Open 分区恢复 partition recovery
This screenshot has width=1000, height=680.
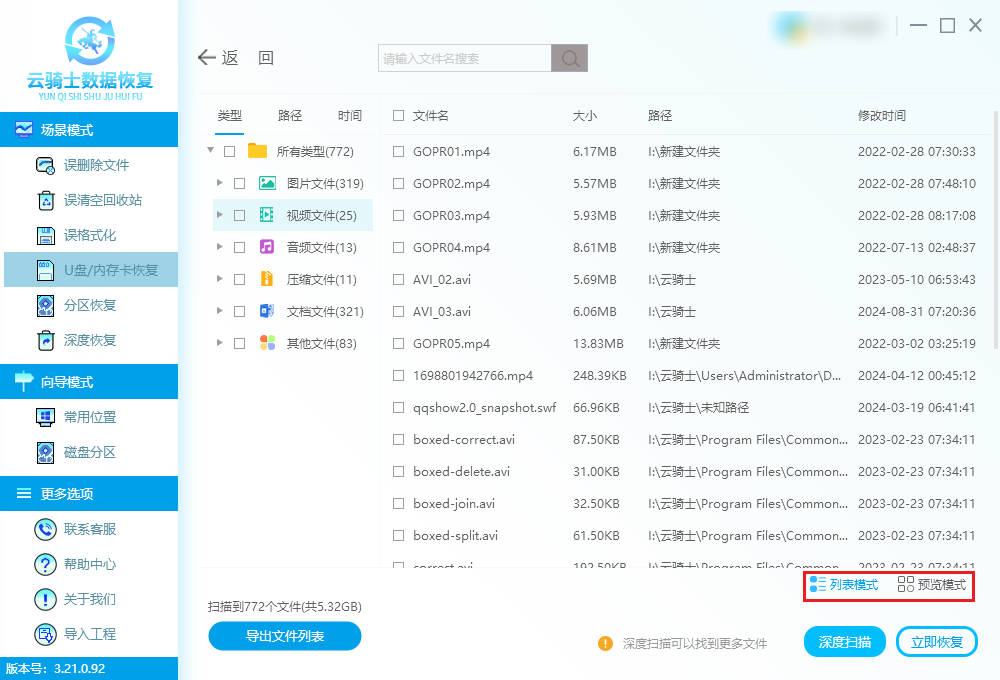tap(45, 306)
